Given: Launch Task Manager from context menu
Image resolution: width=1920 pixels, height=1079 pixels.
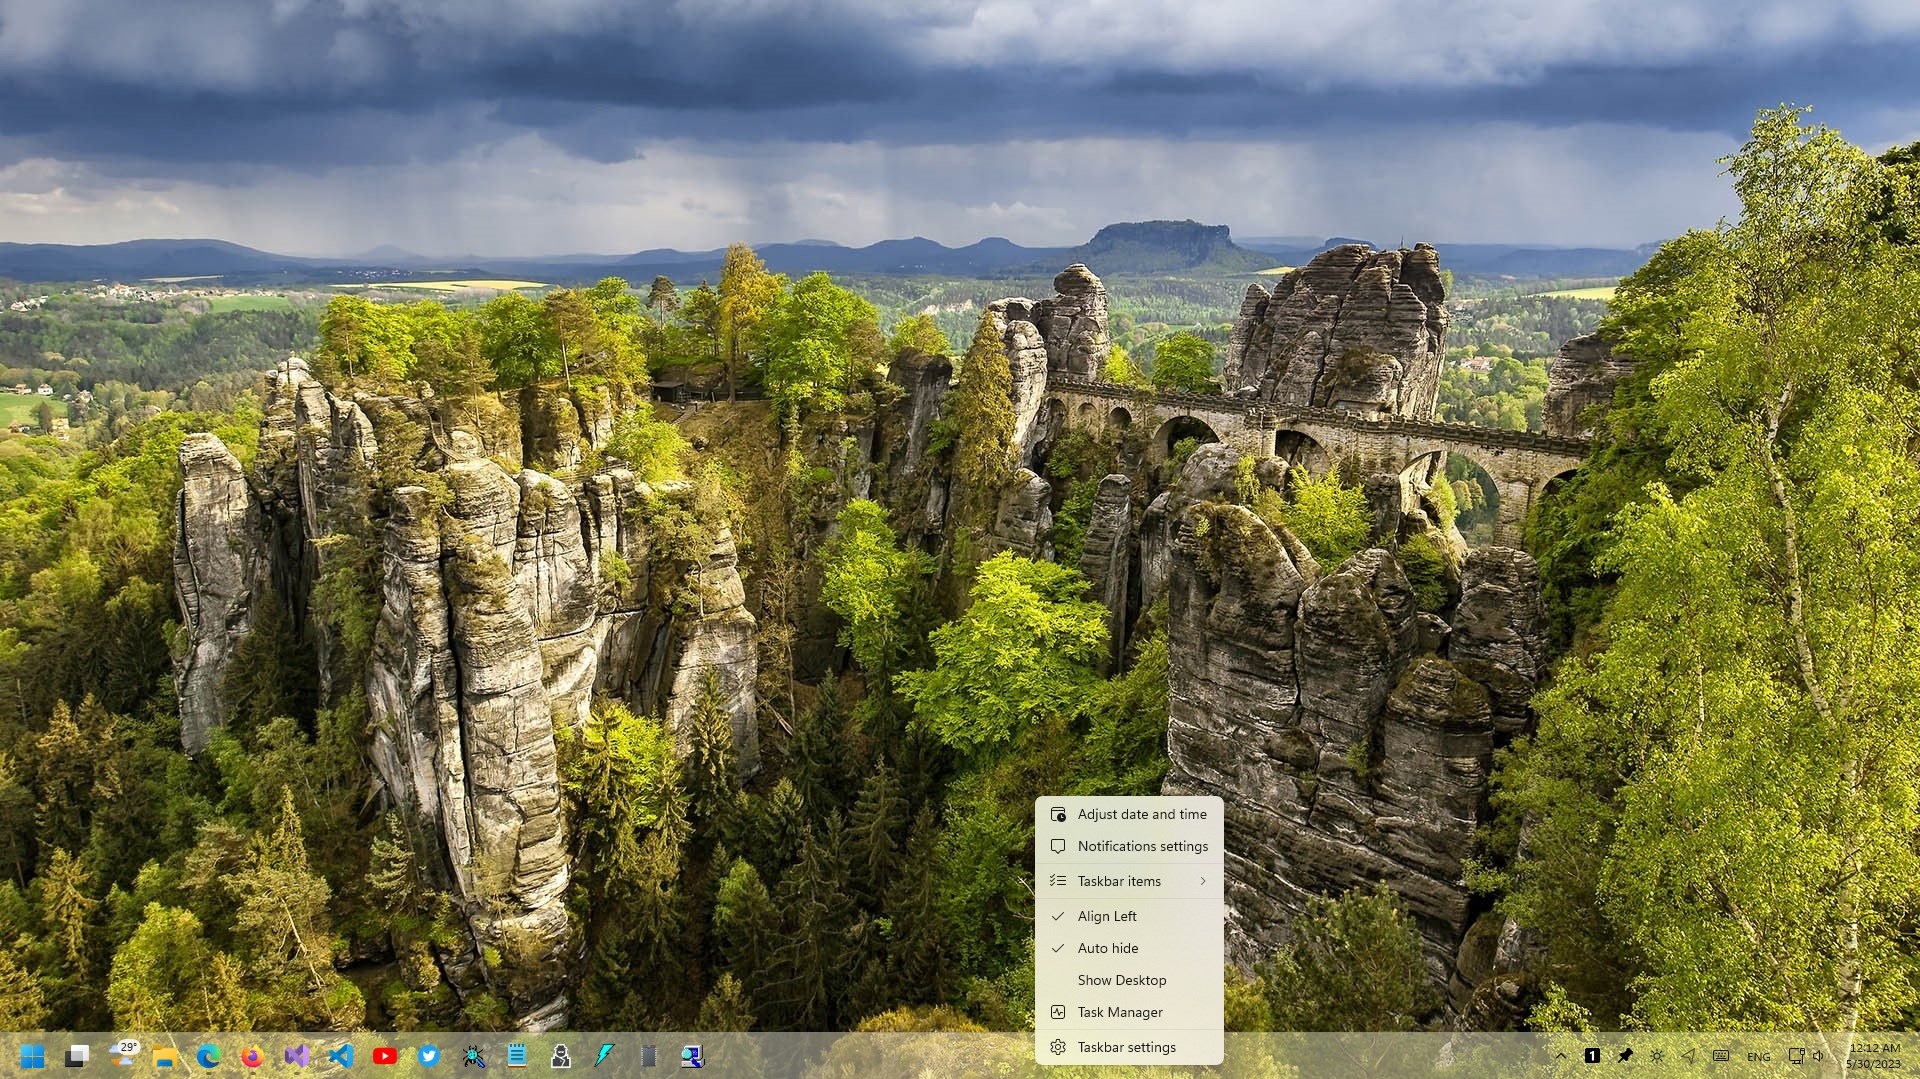Looking at the screenshot, I should pyautogui.click(x=1129, y=1013).
